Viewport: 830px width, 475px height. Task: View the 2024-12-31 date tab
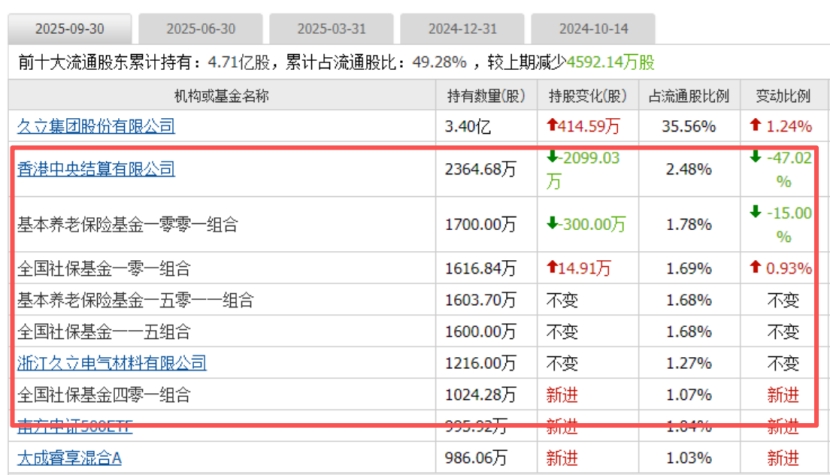[x=462, y=29]
